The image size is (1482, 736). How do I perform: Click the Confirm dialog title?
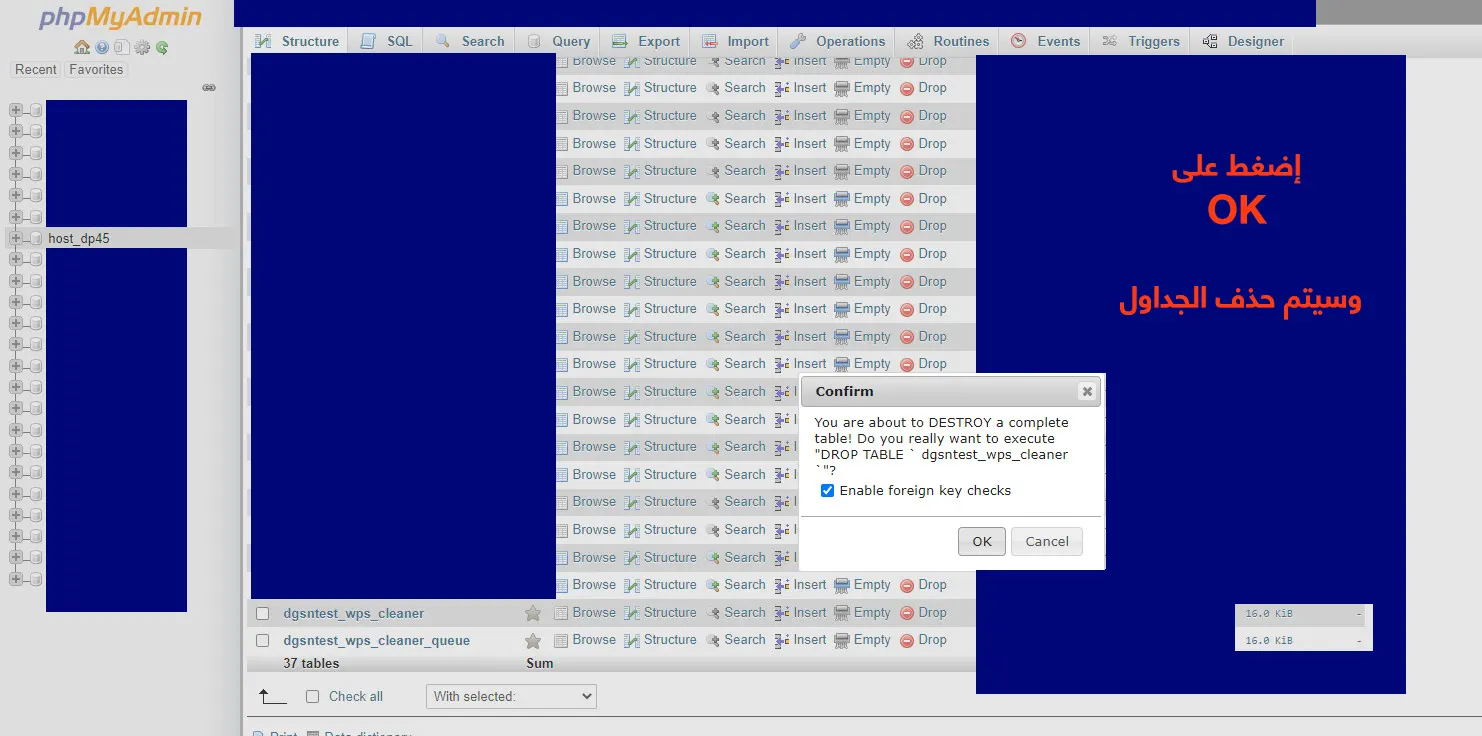(x=845, y=392)
